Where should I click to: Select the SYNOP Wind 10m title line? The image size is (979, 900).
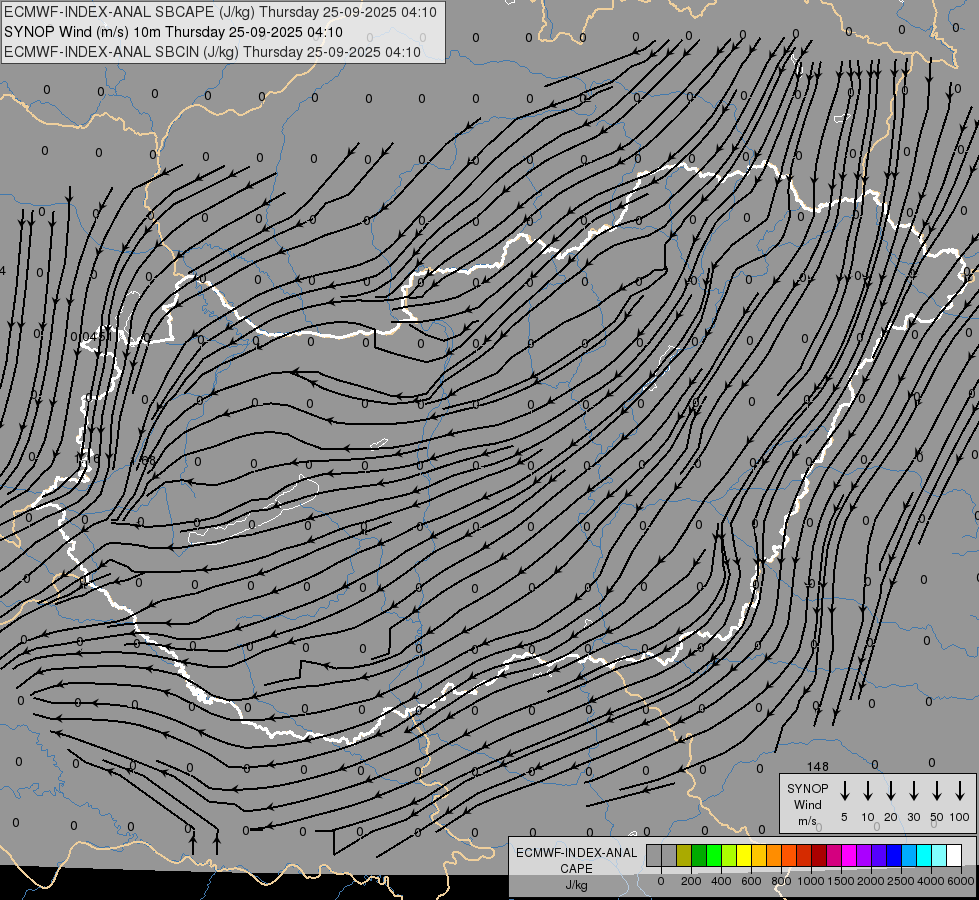click(174, 32)
